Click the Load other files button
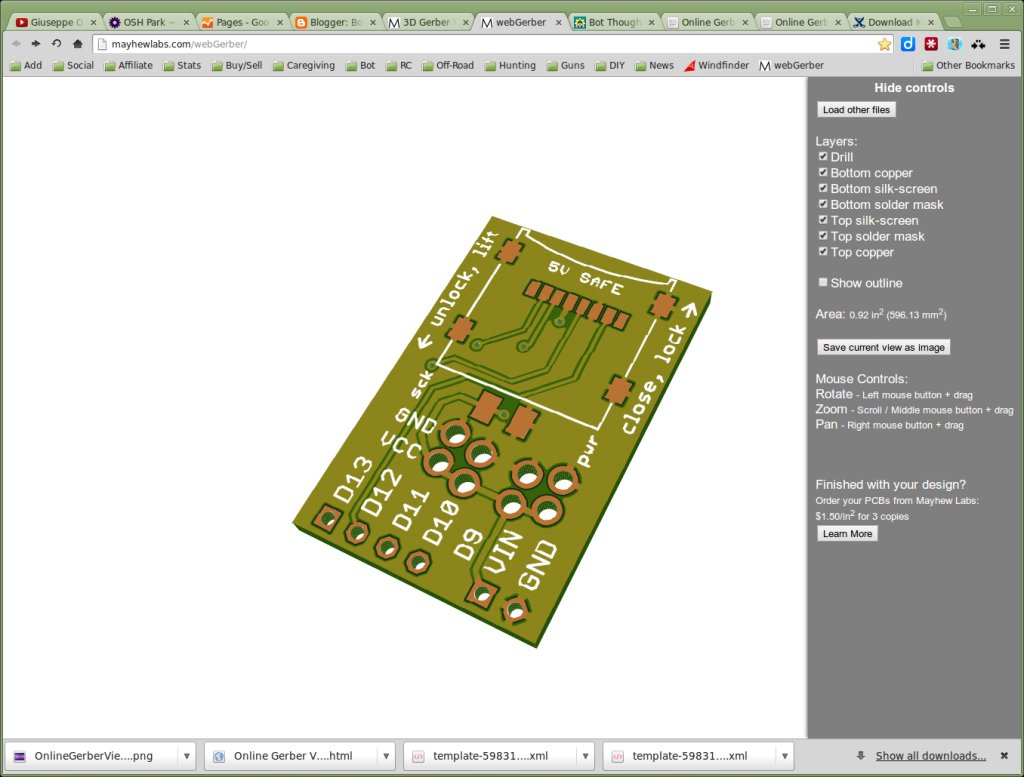Image resolution: width=1024 pixels, height=777 pixels. (x=856, y=110)
